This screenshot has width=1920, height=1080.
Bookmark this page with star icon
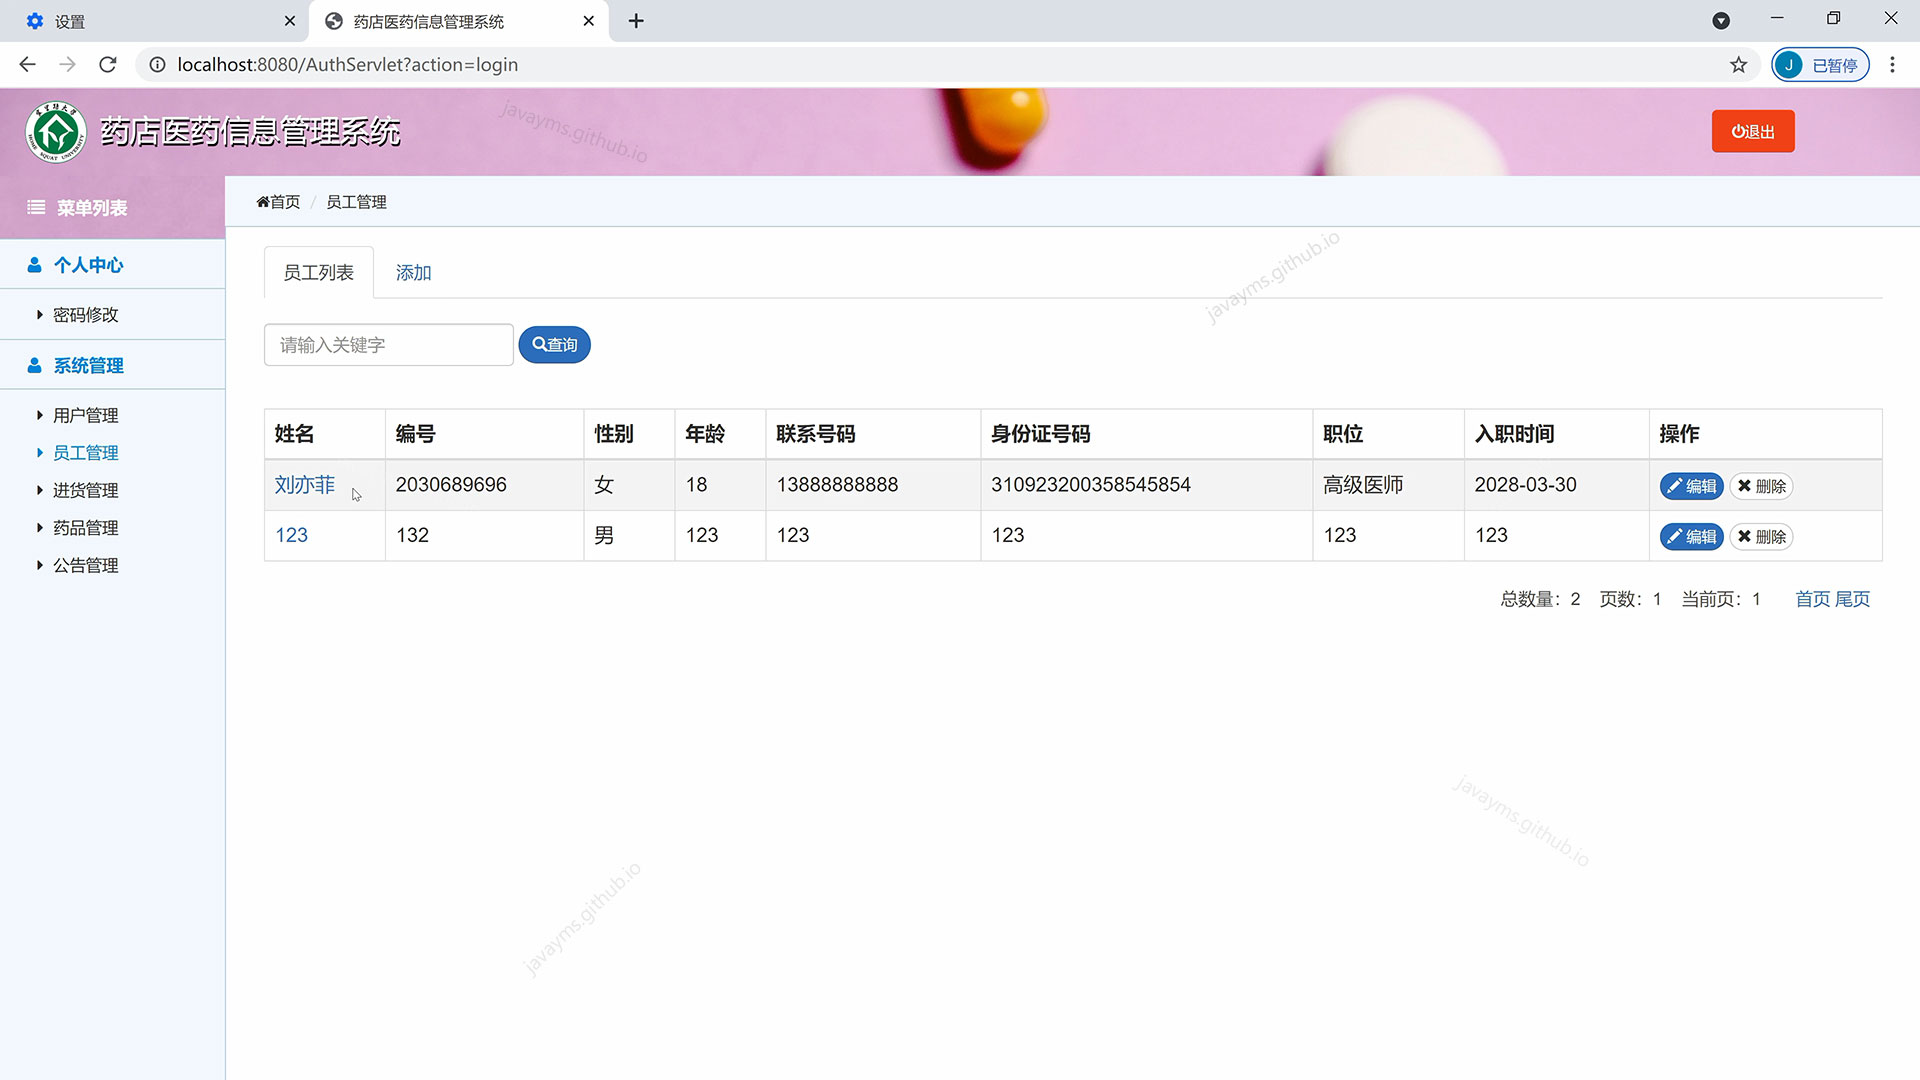1738,65
